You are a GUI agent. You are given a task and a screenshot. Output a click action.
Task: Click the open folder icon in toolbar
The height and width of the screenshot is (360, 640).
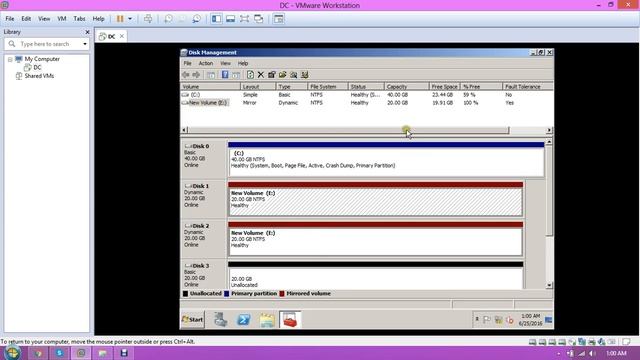[x=282, y=75]
